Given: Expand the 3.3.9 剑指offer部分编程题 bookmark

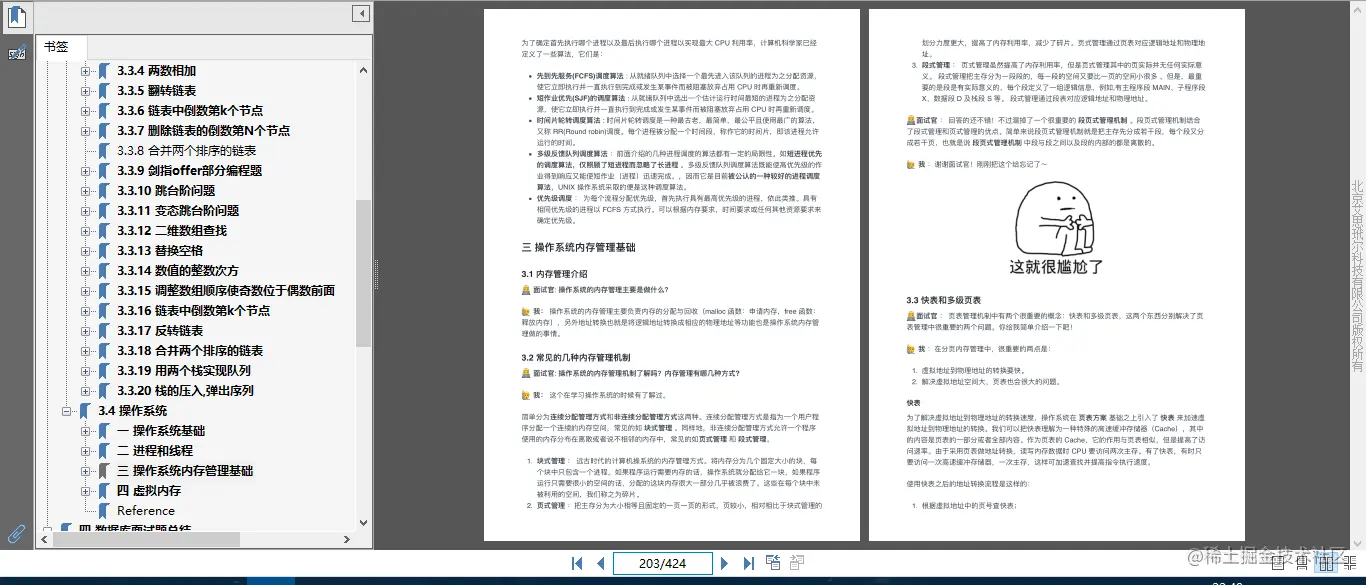Looking at the screenshot, I should pos(85,171).
